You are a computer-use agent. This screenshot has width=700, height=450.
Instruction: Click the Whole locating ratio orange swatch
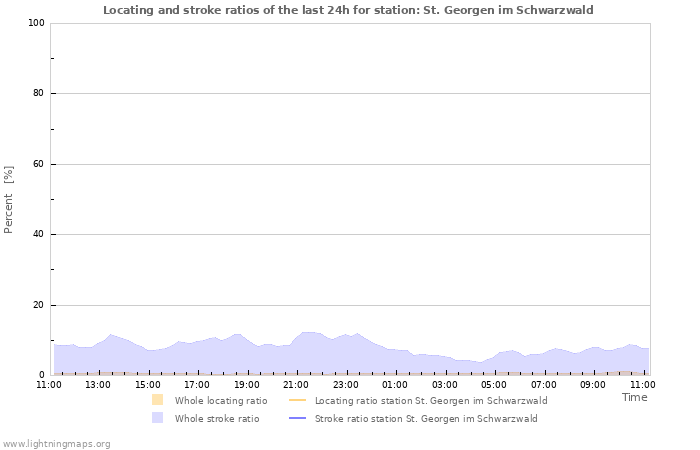click(157, 400)
